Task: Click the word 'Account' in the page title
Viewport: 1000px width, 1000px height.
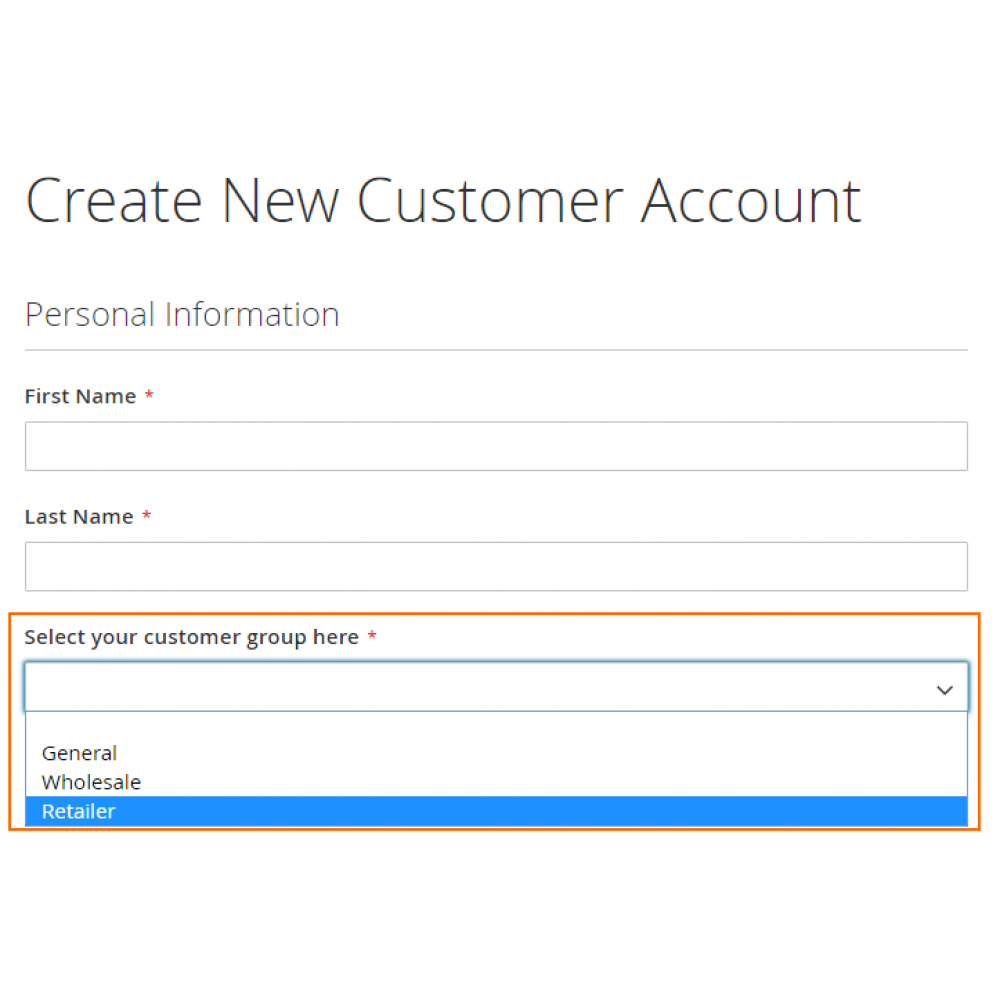Action: [751, 199]
